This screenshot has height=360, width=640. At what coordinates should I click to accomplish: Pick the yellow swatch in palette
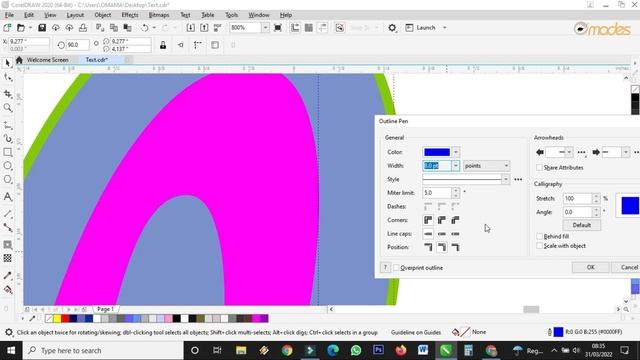coord(57,318)
